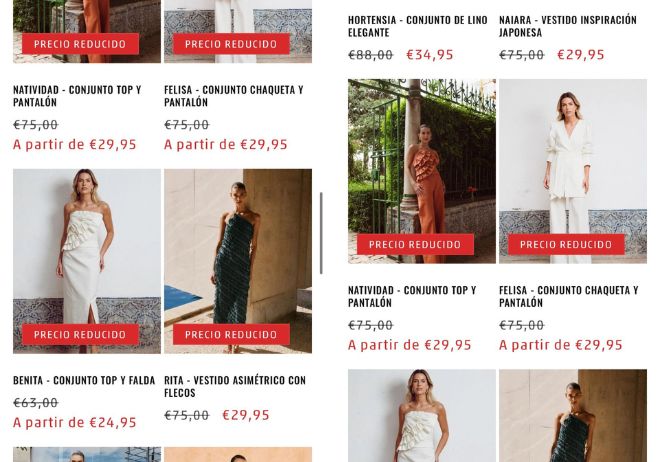This screenshot has width=660, height=462.
Task: Click the white blazer and trousers photo in right panel
Action: tap(573, 171)
